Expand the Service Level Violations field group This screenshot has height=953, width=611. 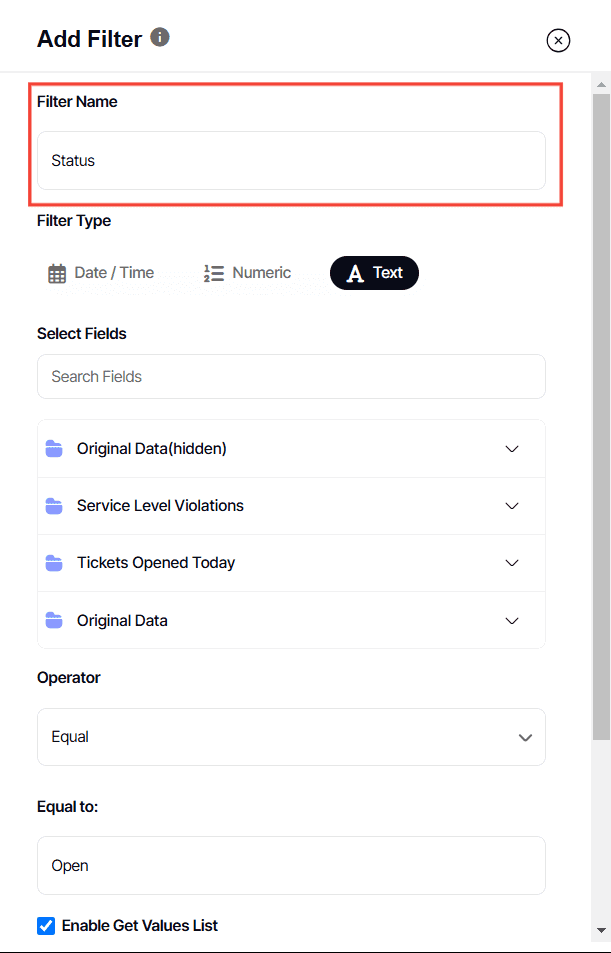click(x=512, y=505)
